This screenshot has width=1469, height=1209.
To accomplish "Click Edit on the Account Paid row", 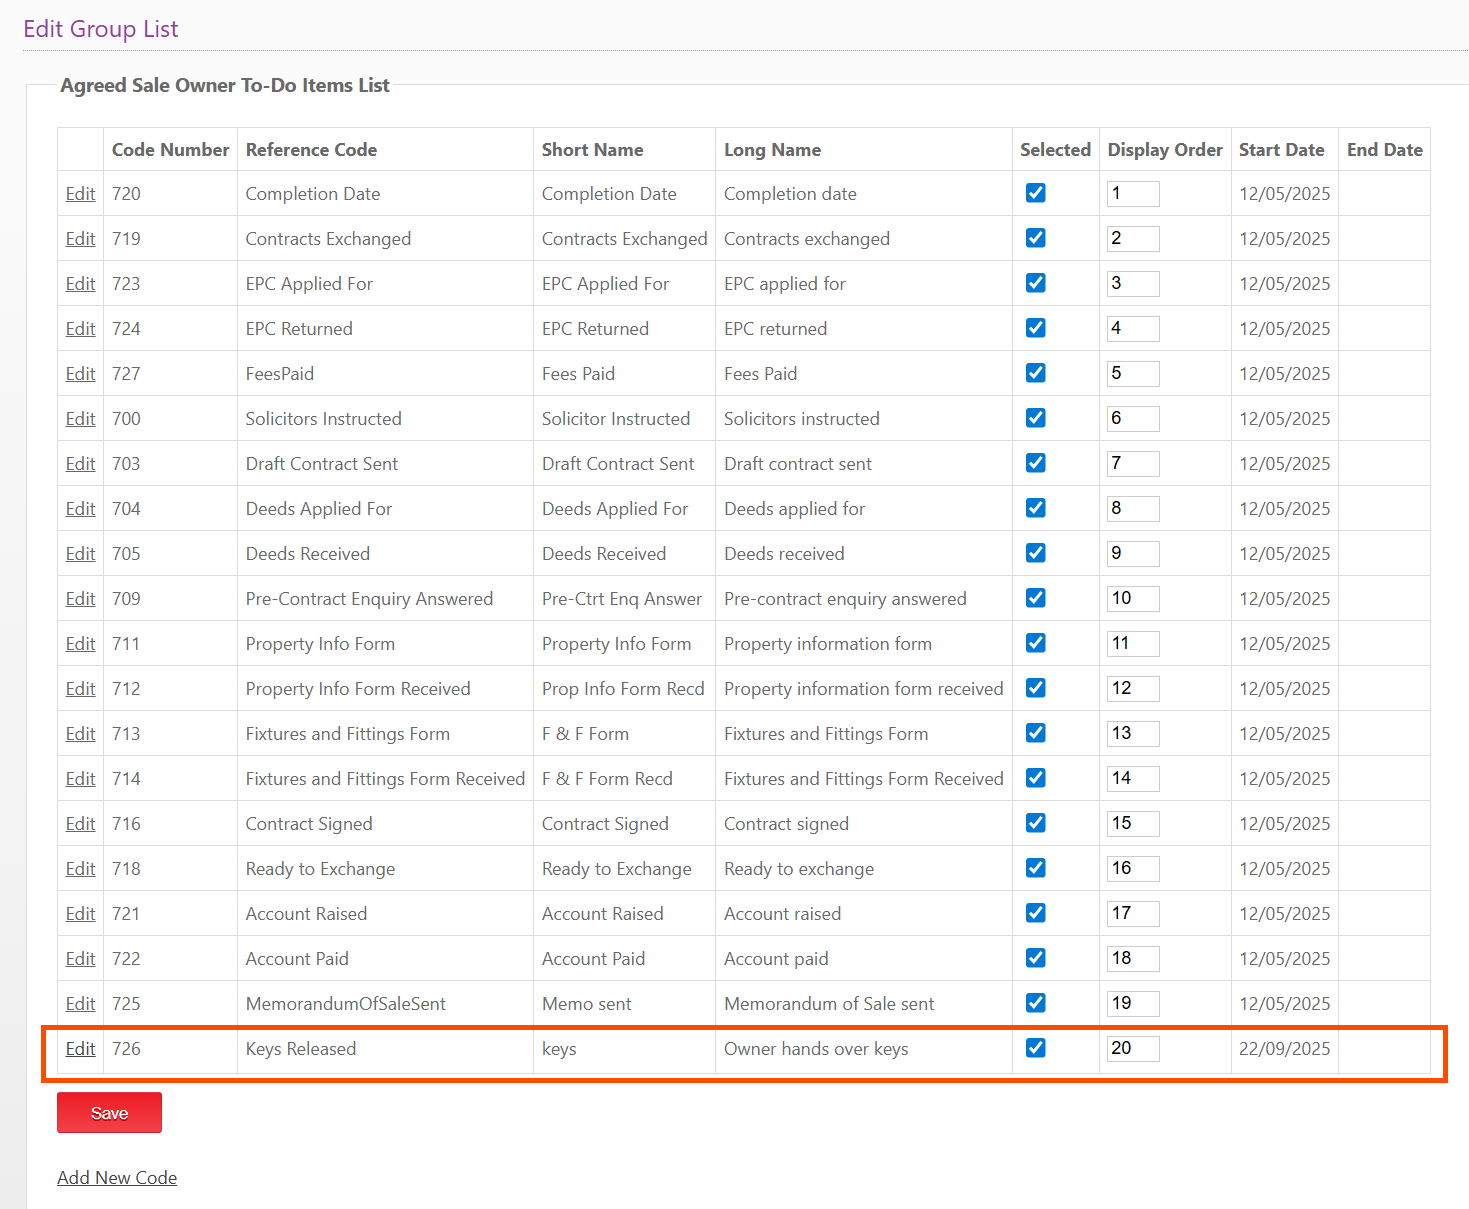I will point(80,959).
